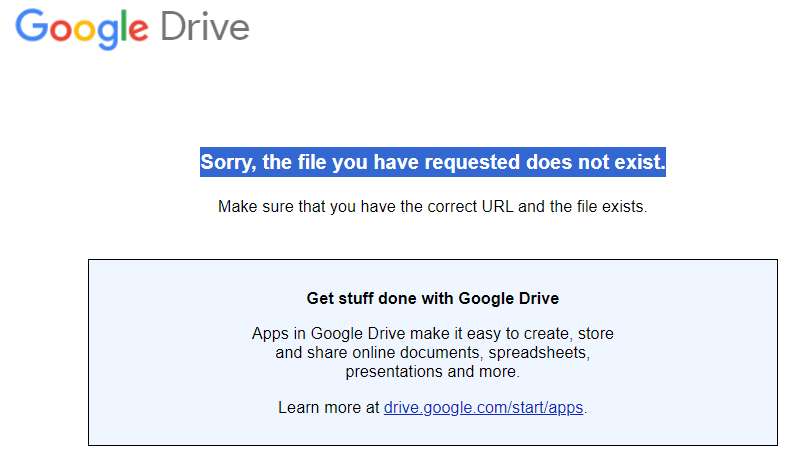Click the red 'e' ending Google logo

(x=138, y=30)
